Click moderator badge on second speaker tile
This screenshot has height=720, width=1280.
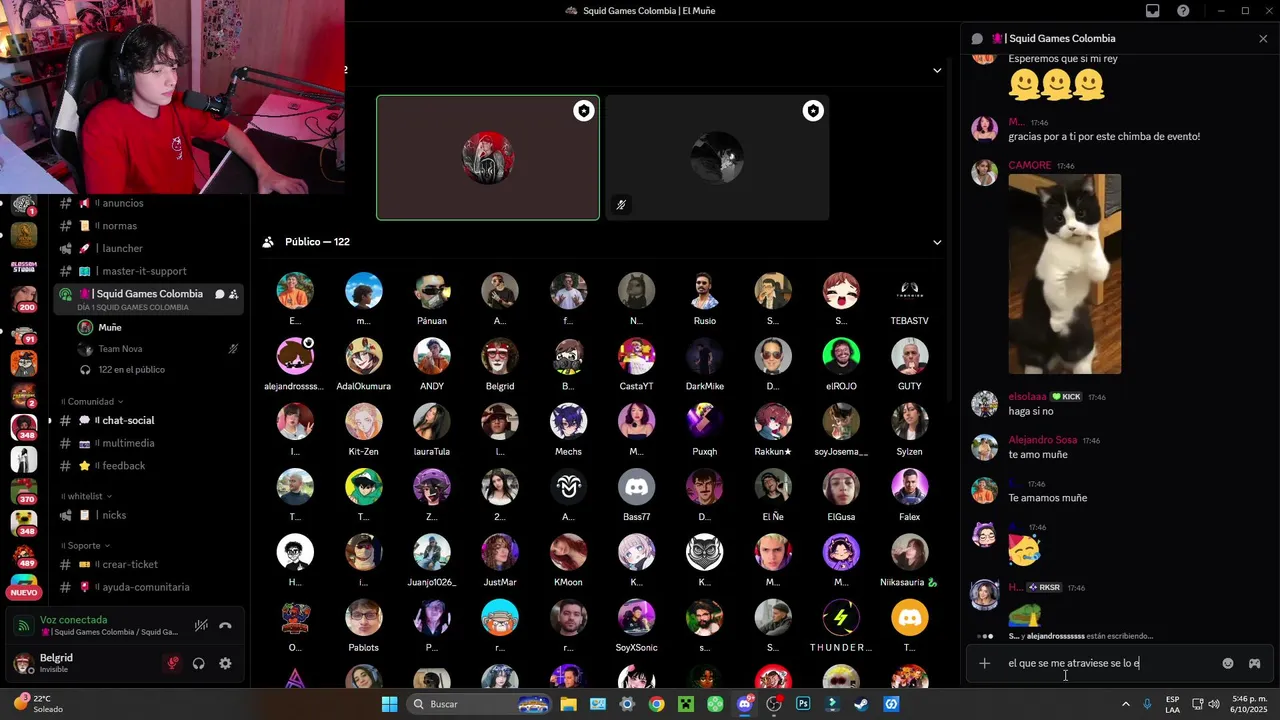point(813,111)
